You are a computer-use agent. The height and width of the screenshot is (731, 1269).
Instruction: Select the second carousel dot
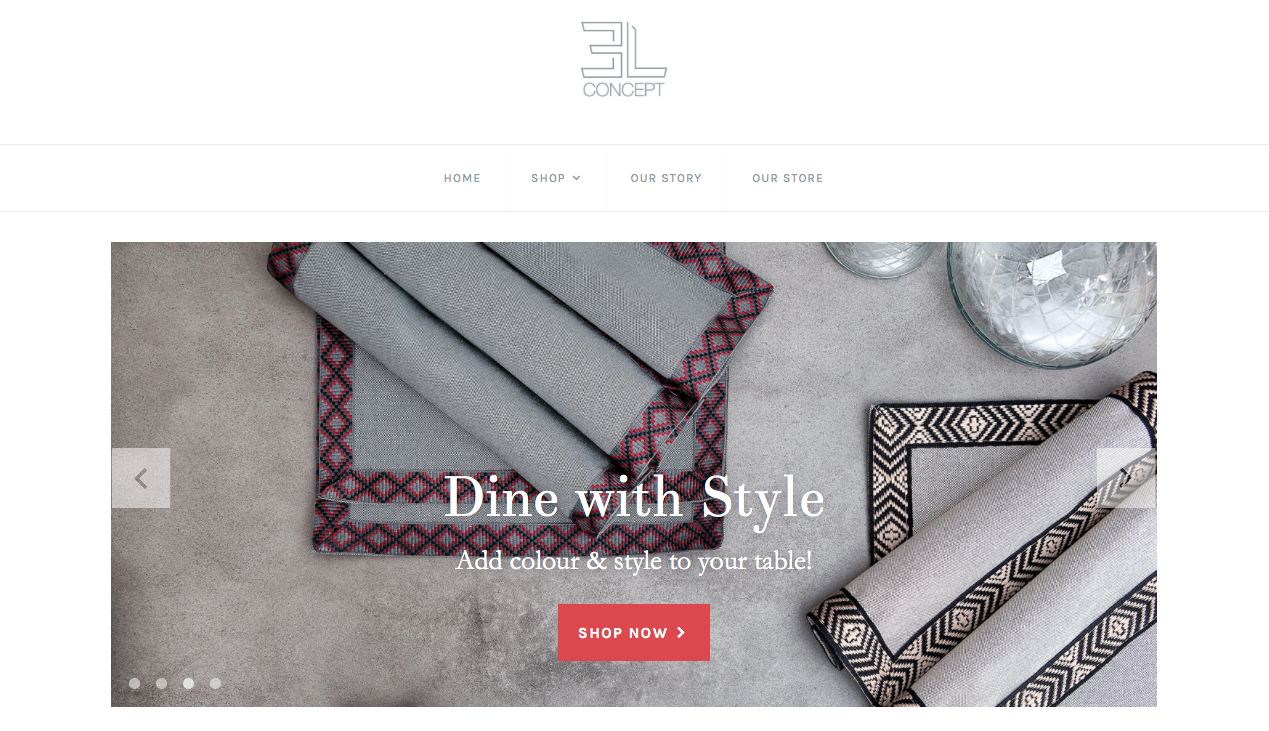point(161,684)
